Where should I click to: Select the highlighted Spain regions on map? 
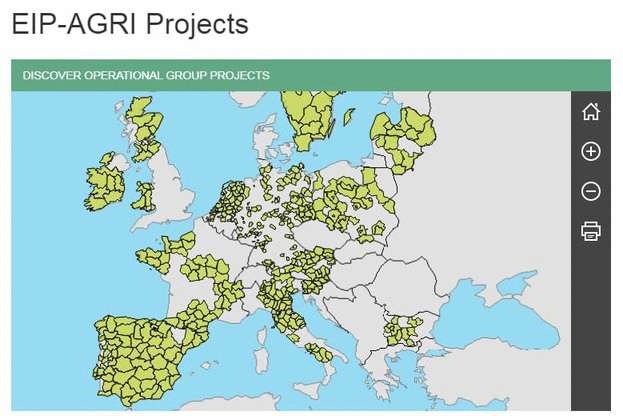[141, 358]
